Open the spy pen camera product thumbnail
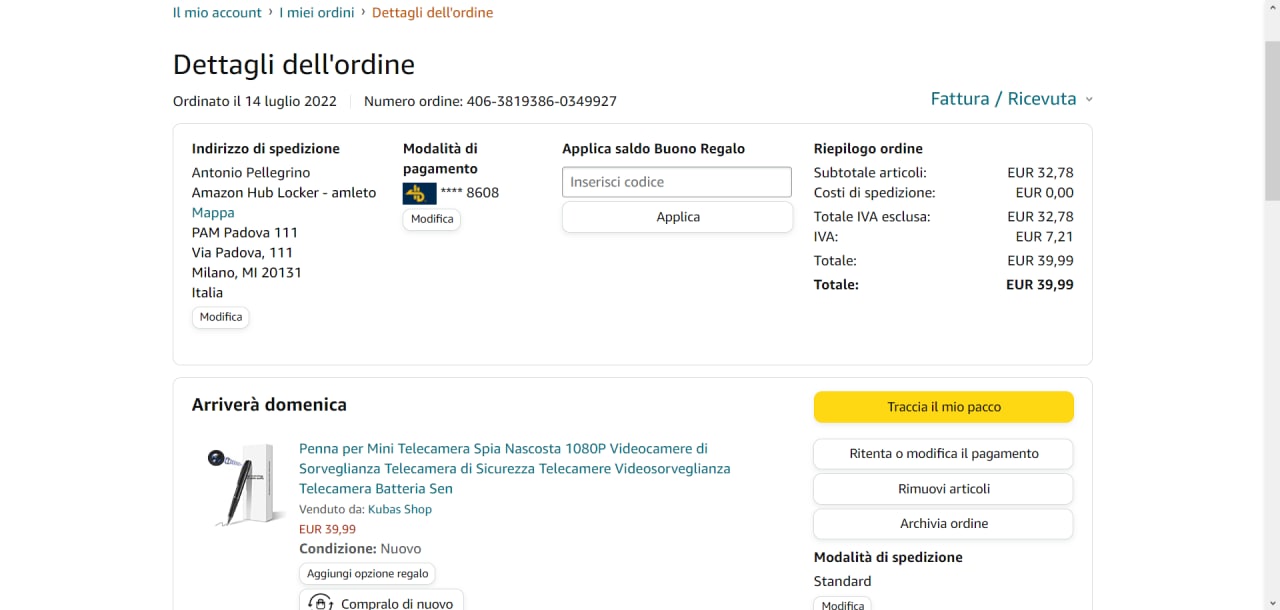The image size is (1280, 610). pyautogui.click(x=240, y=484)
